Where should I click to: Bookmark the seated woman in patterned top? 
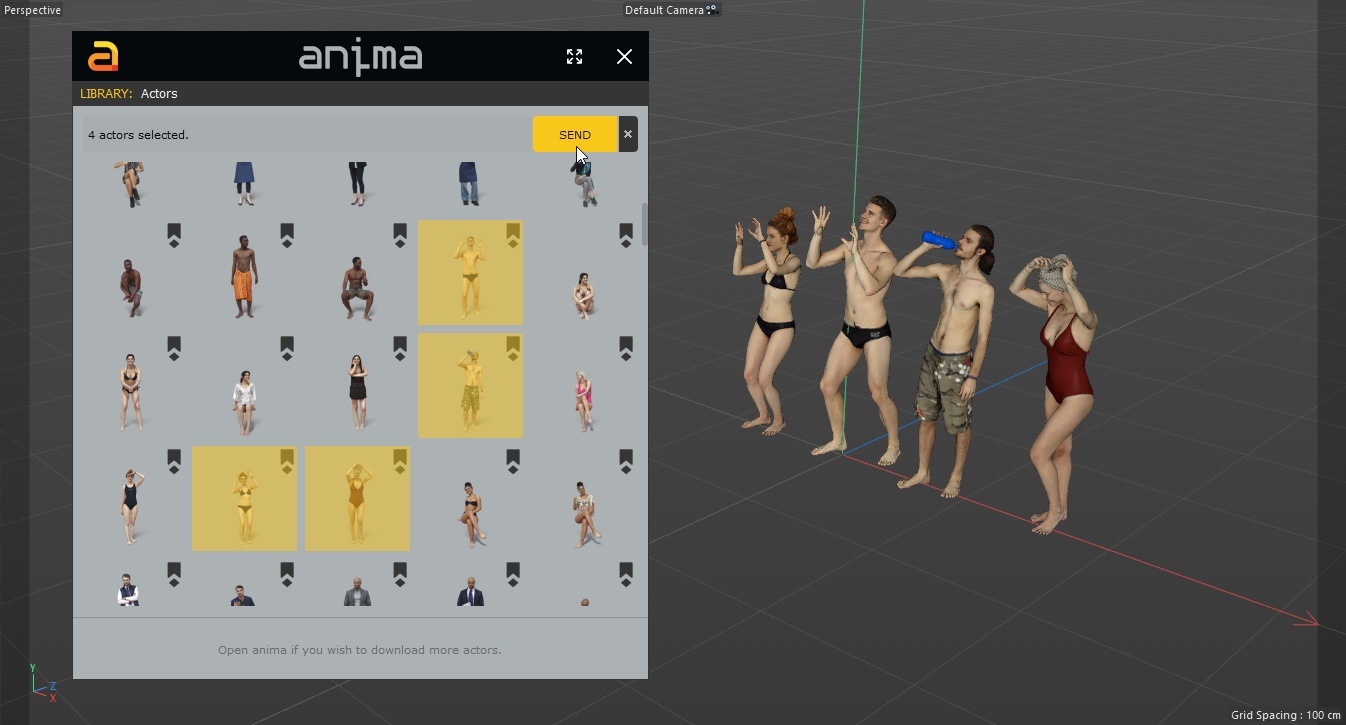625,461
